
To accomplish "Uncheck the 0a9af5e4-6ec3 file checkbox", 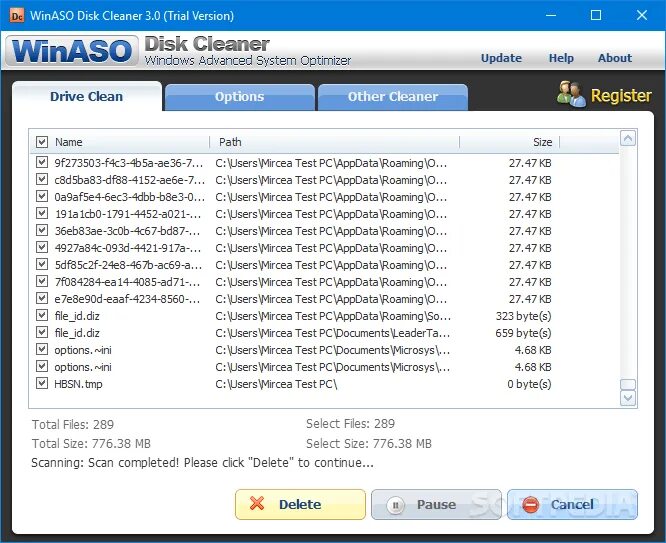I will pos(42,196).
